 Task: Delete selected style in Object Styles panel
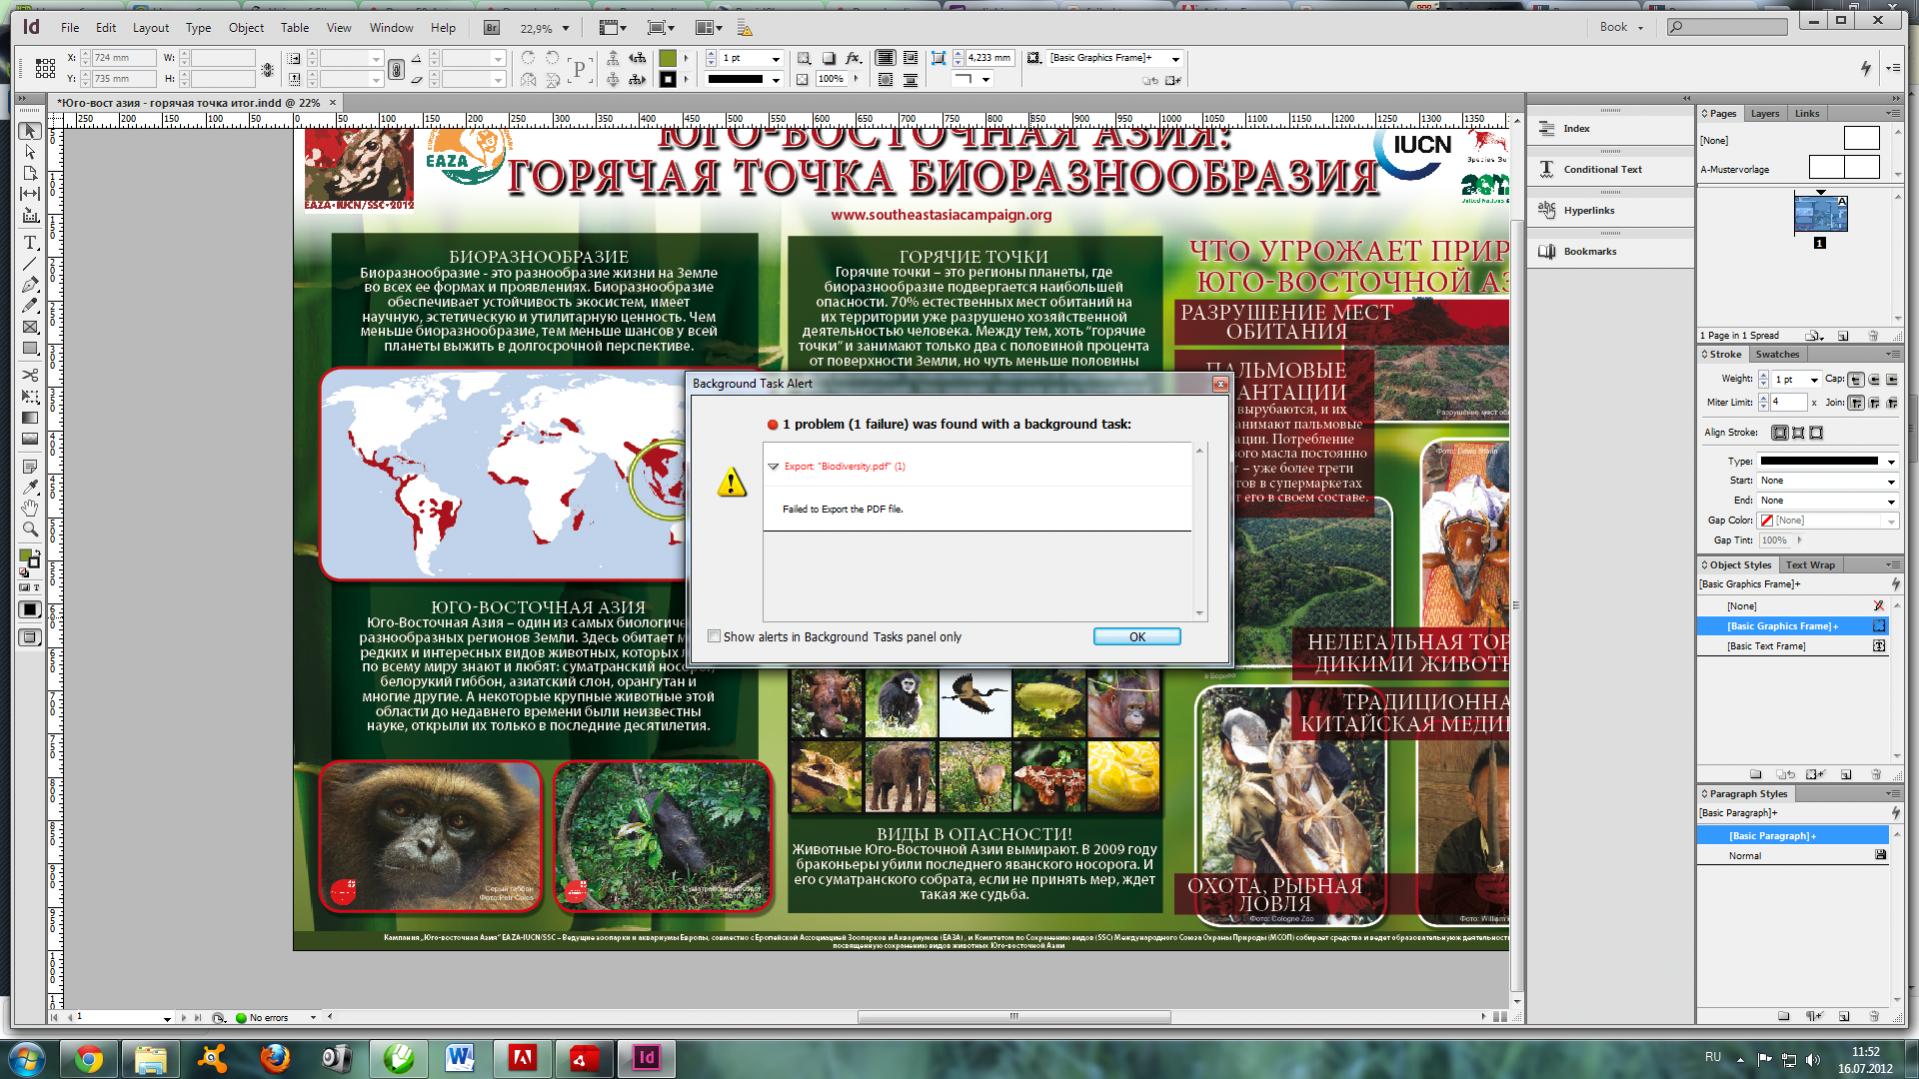pyautogui.click(x=1875, y=774)
